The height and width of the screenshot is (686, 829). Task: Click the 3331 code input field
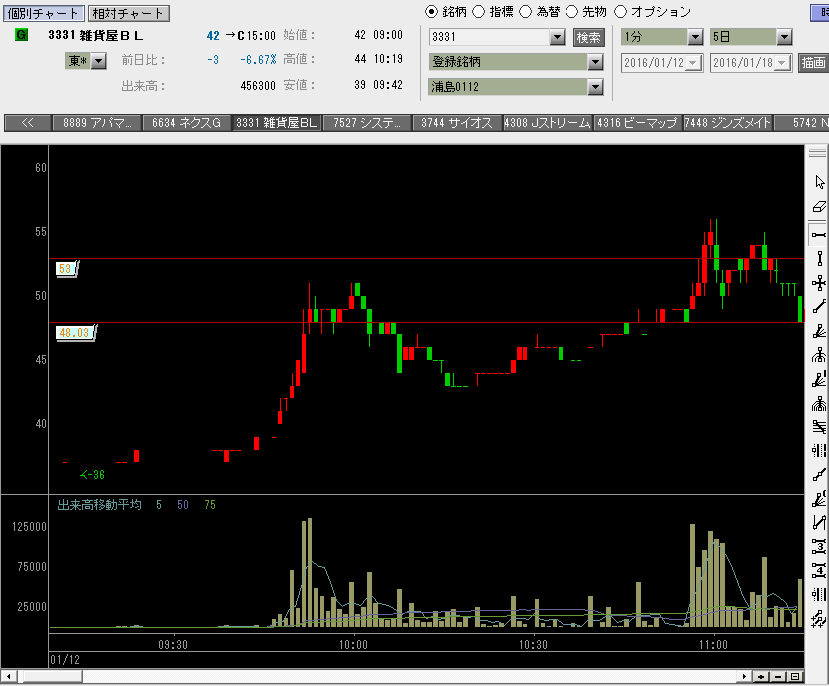pos(490,37)
